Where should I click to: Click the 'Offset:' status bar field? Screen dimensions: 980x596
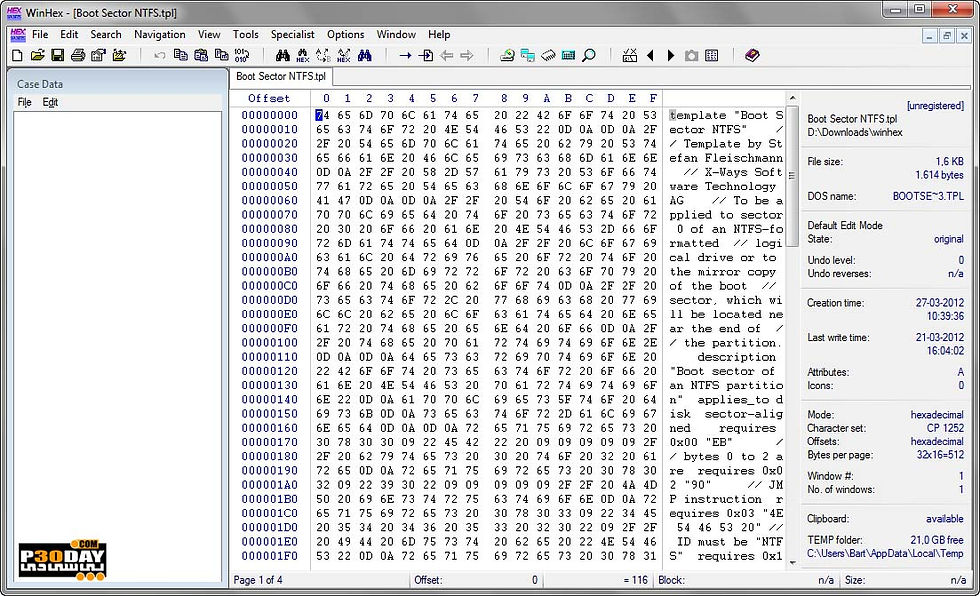click(476, 580)
